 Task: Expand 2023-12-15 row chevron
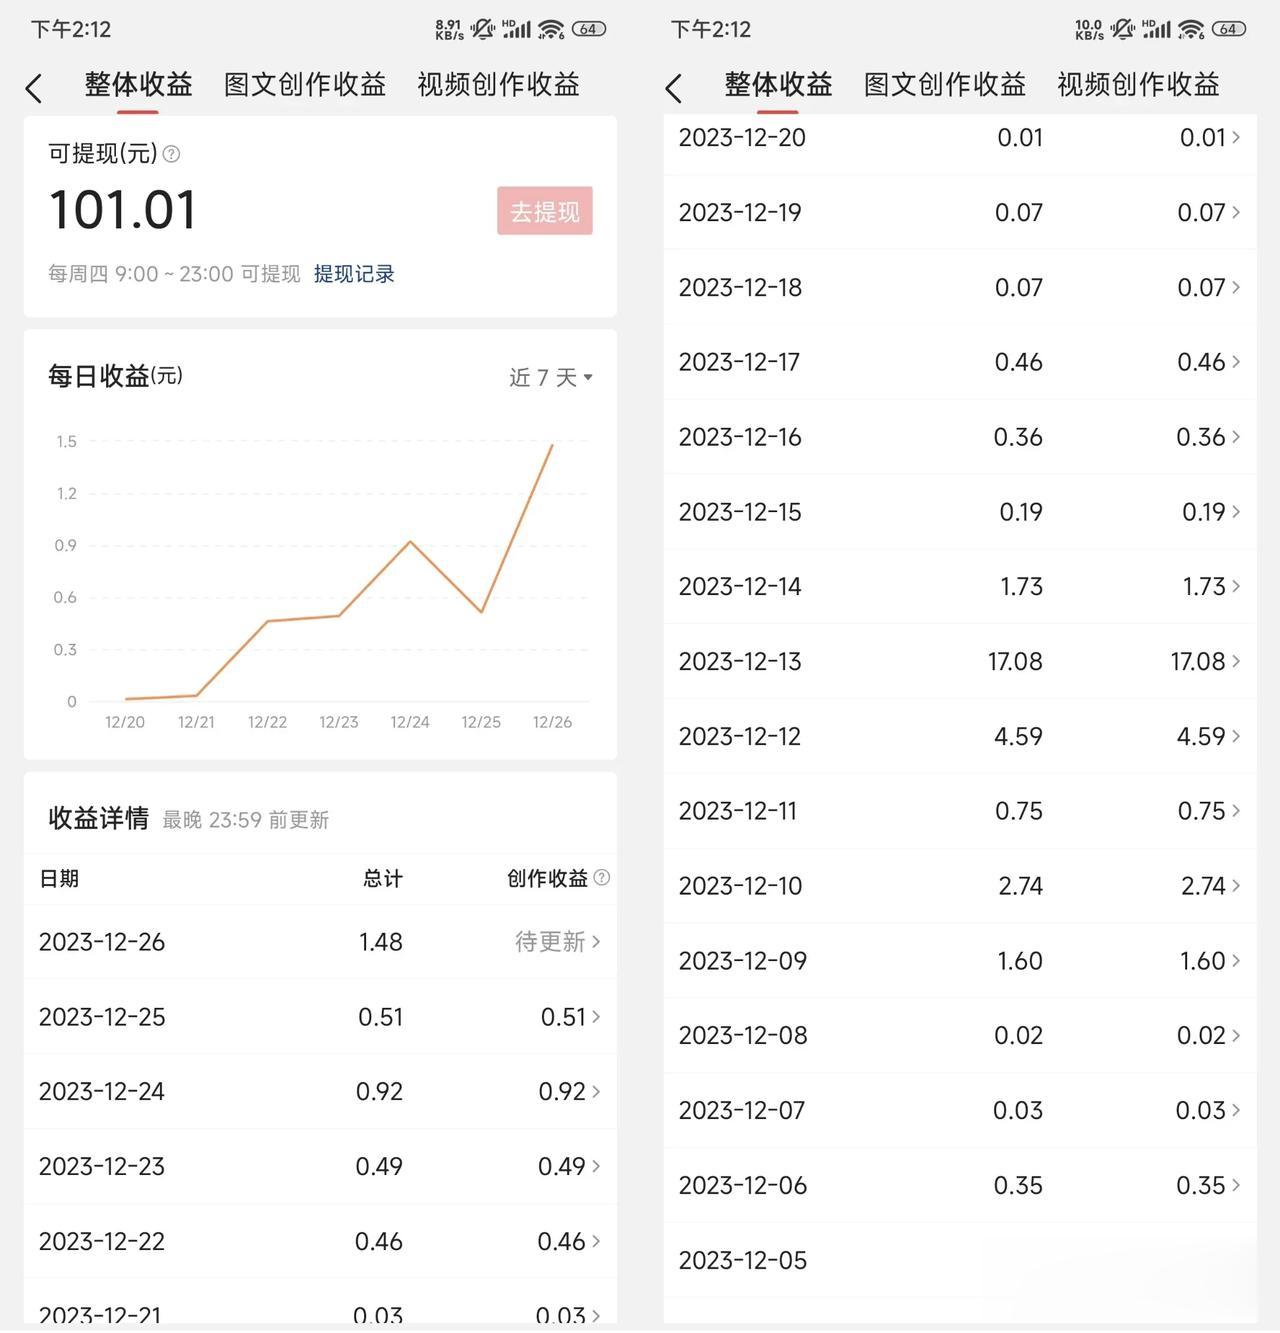coord(1236,511)
